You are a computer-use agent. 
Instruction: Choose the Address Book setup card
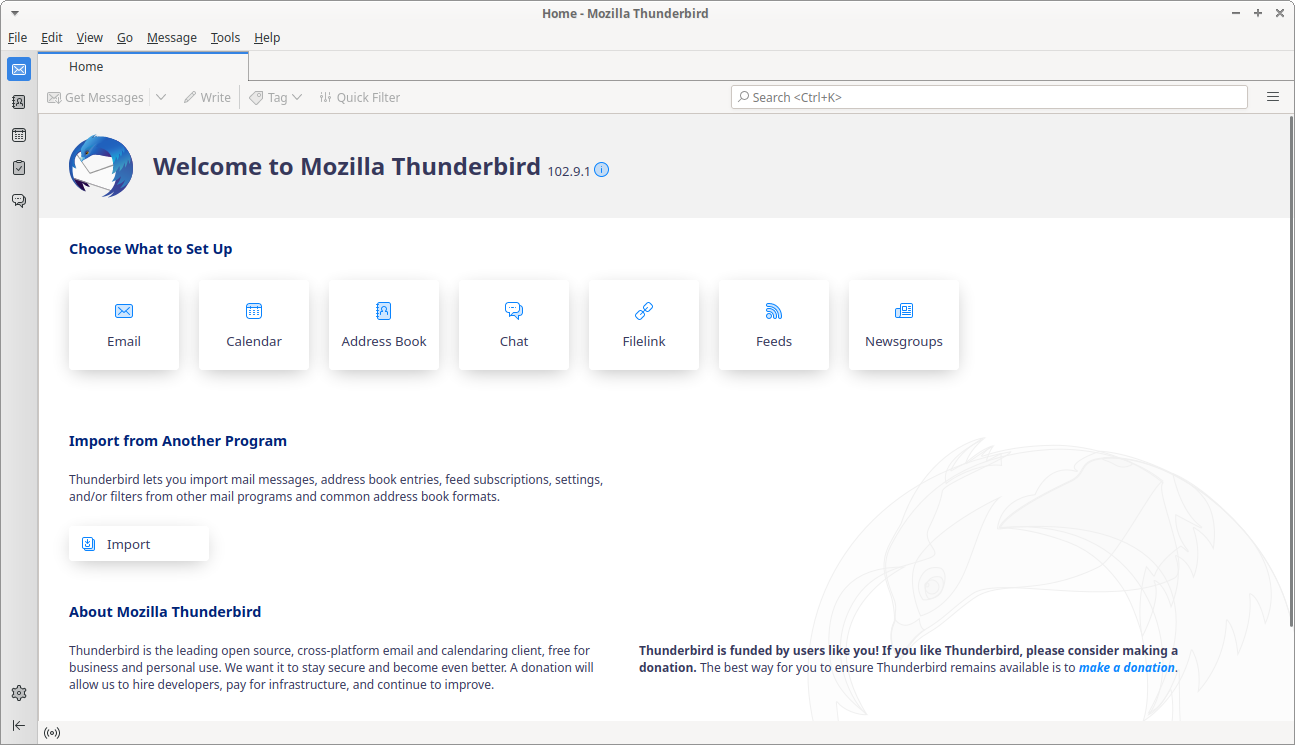(384, 325)
